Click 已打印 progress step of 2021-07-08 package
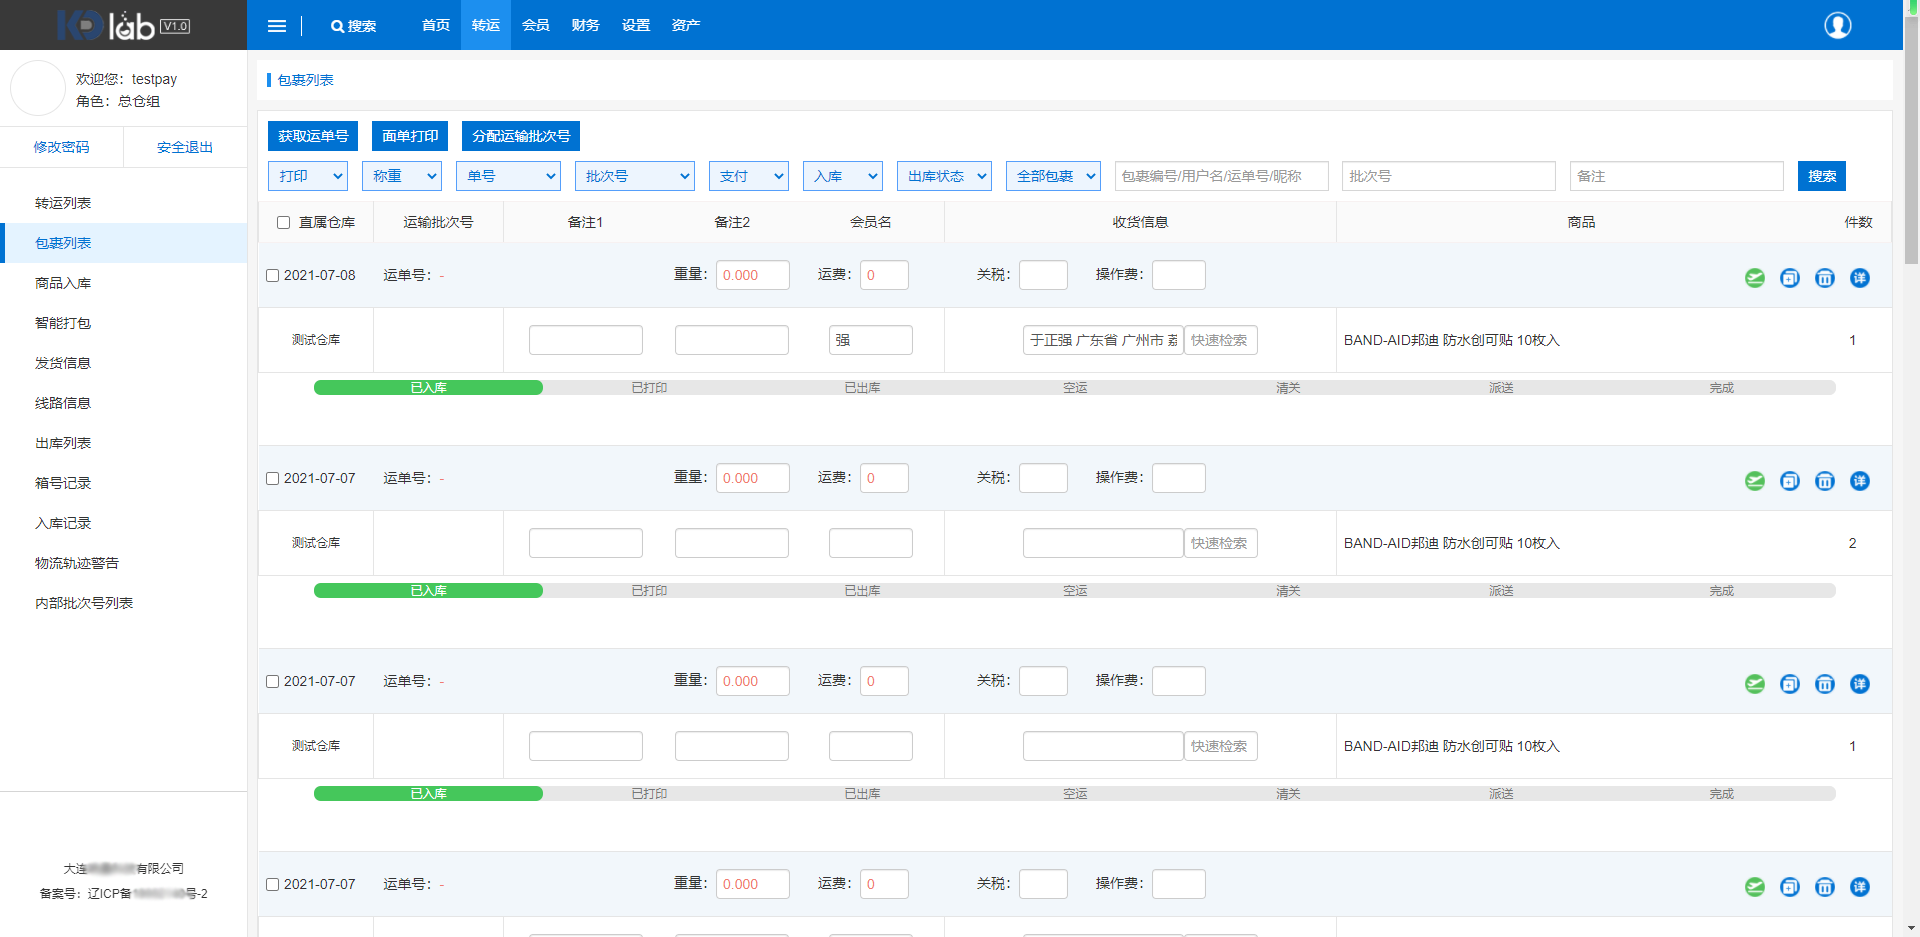This screenshot has height=937, width=1920. [x=649, y=388]
